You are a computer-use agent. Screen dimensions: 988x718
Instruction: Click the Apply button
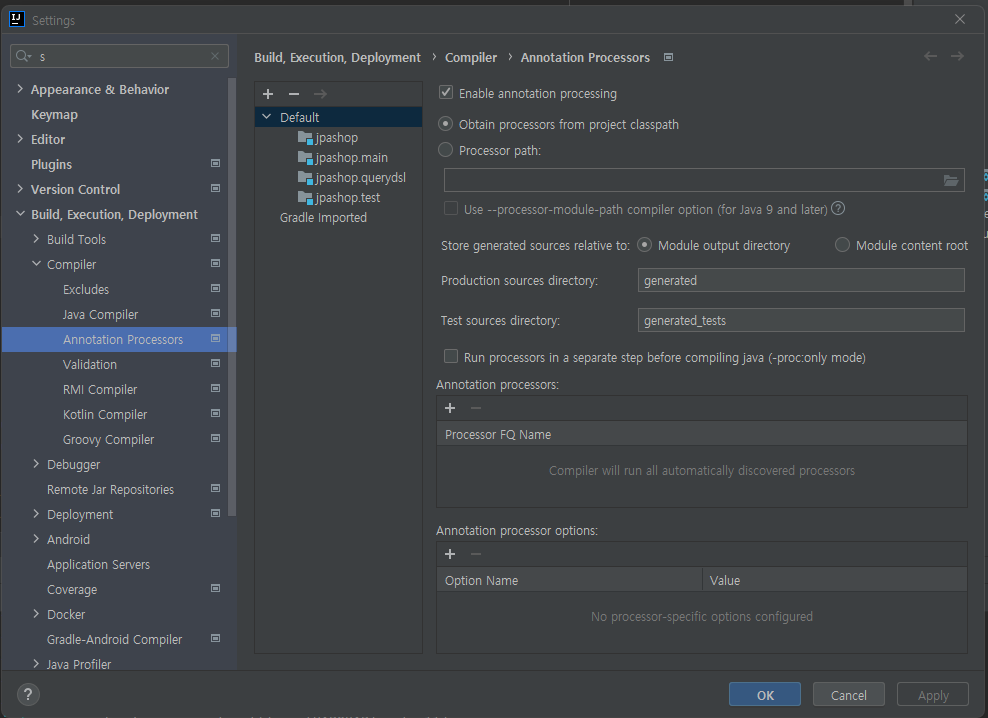tap(933, 695)
